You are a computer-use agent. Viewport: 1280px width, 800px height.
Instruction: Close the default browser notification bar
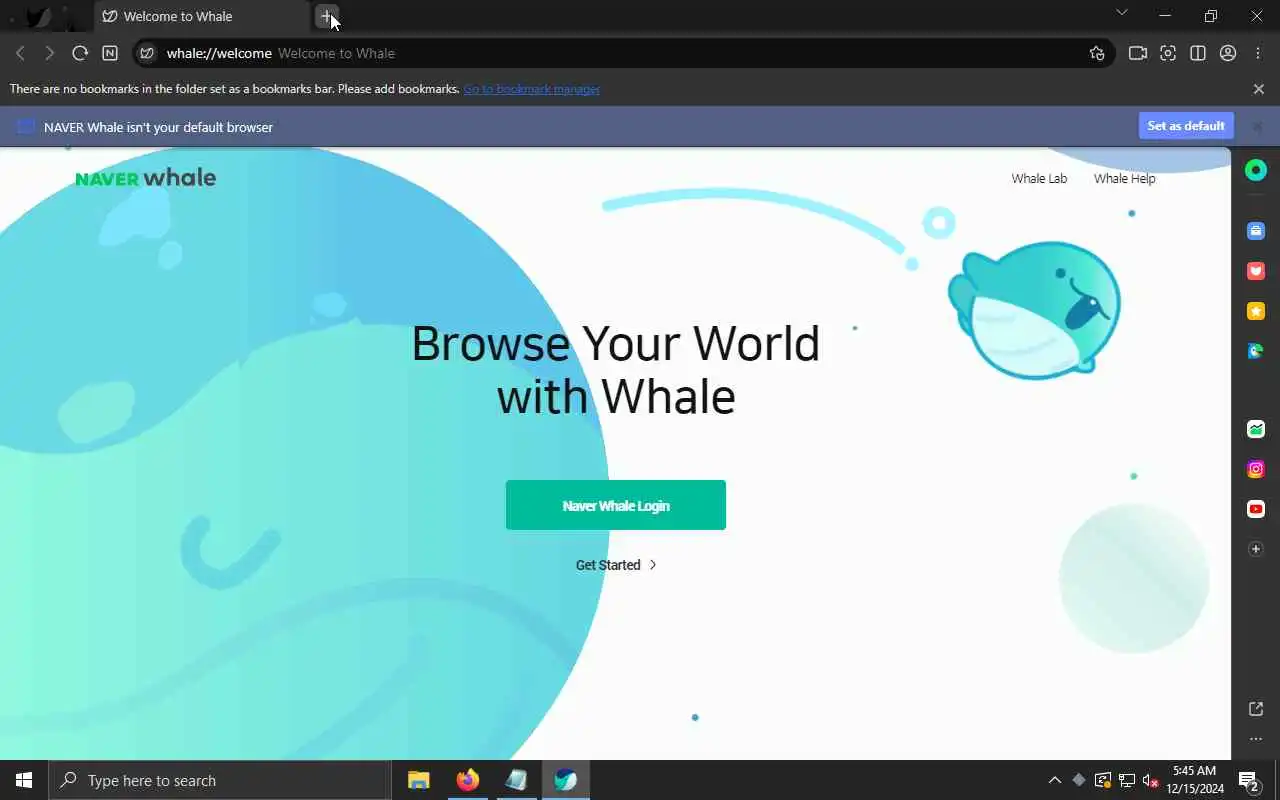(1258, 127)
